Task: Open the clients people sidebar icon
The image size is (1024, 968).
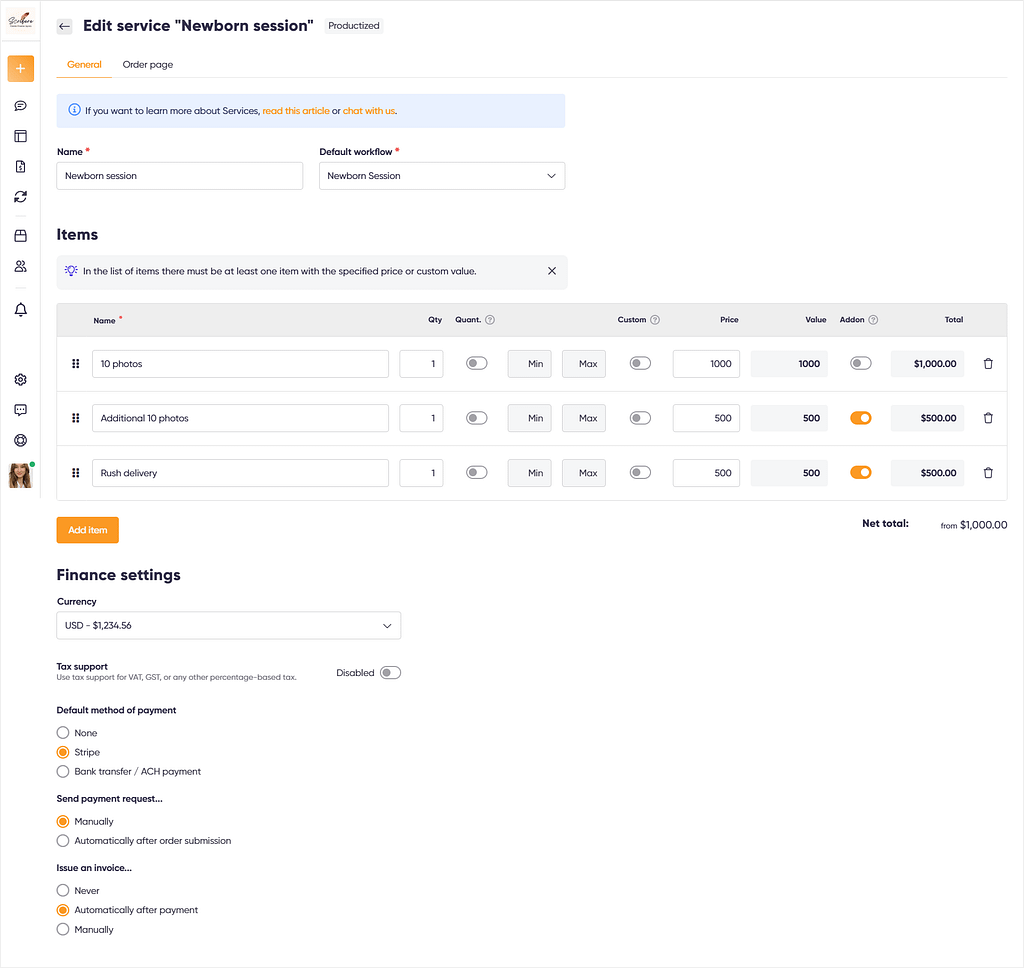Action: click(20, 266)
